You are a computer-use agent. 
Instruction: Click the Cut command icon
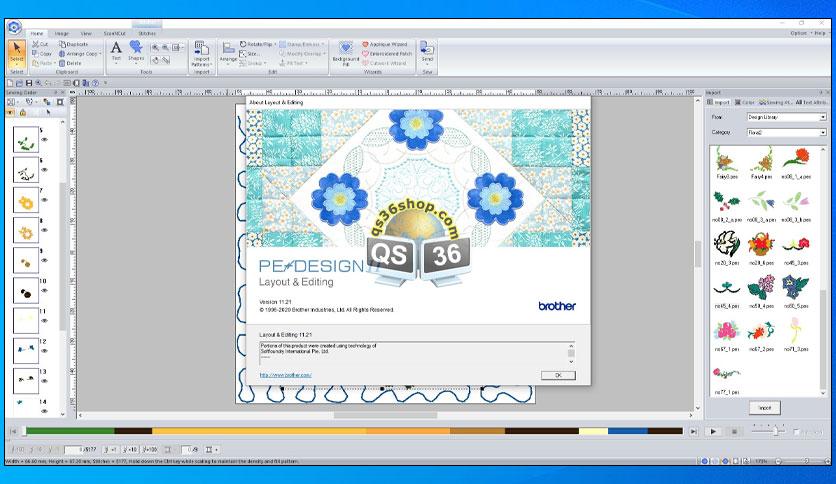click(36, 44)
